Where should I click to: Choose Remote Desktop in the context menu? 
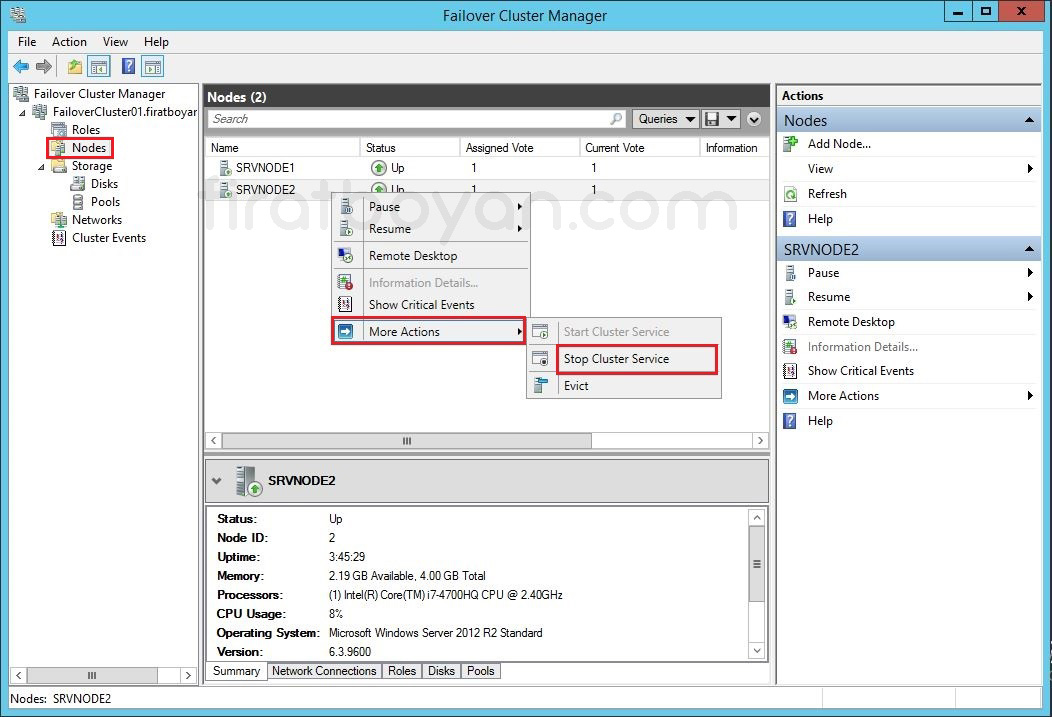(431, 256)
